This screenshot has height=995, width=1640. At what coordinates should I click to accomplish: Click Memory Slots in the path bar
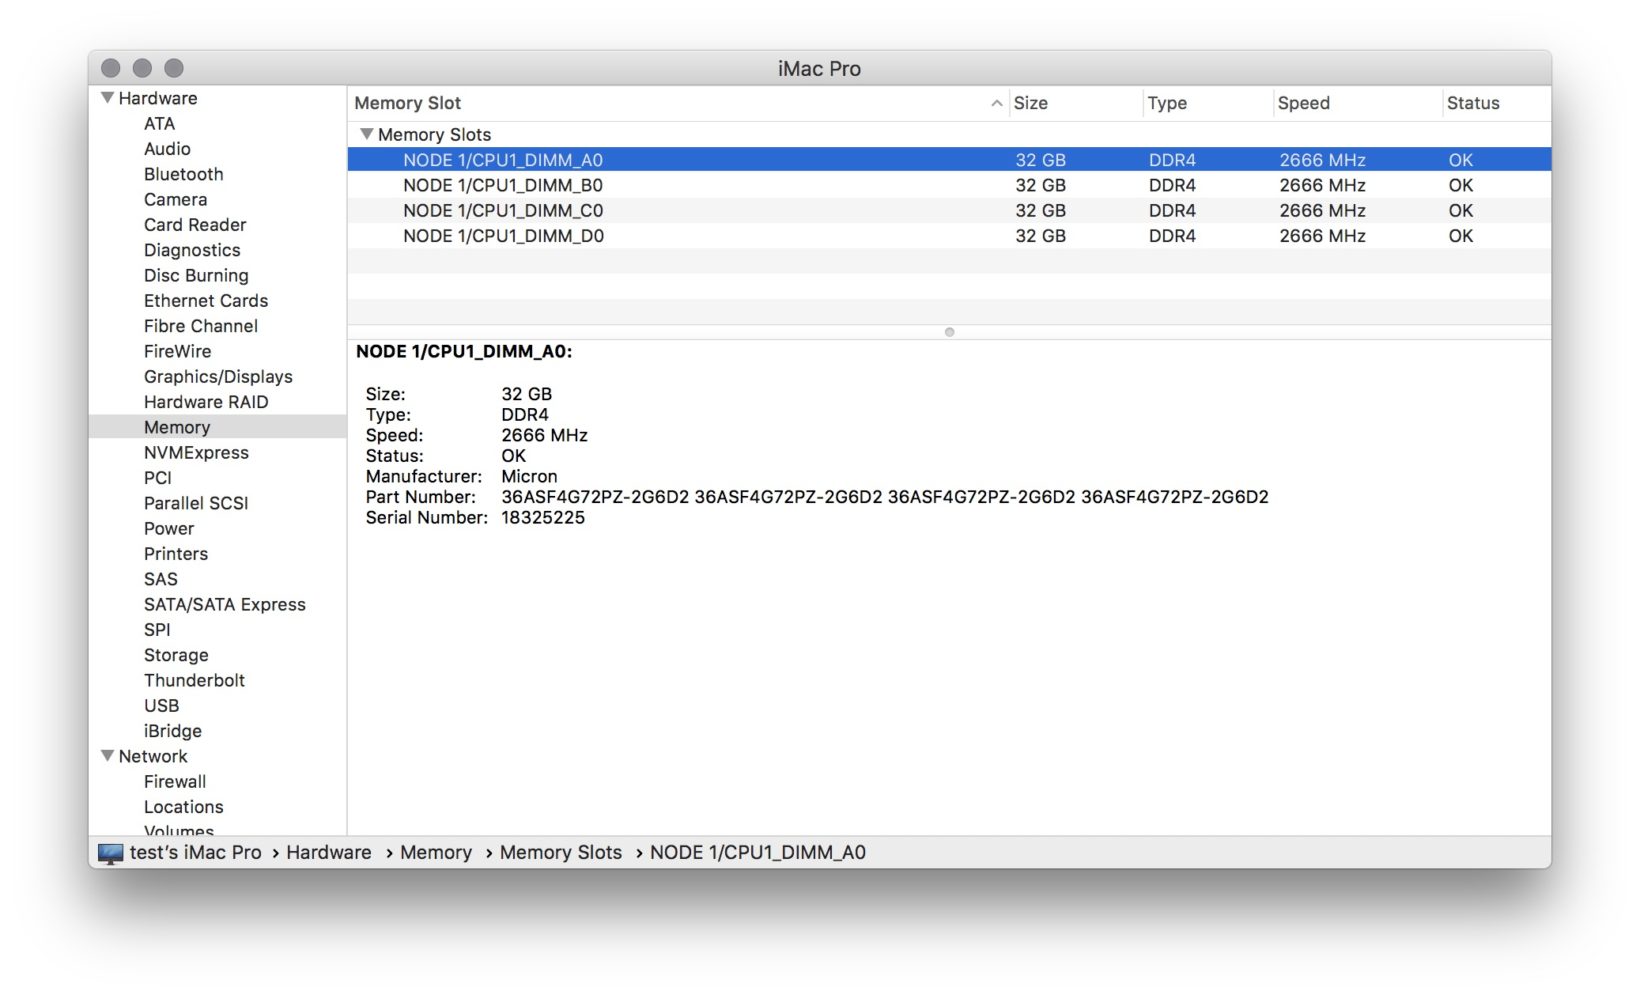[x=560, y=853]
